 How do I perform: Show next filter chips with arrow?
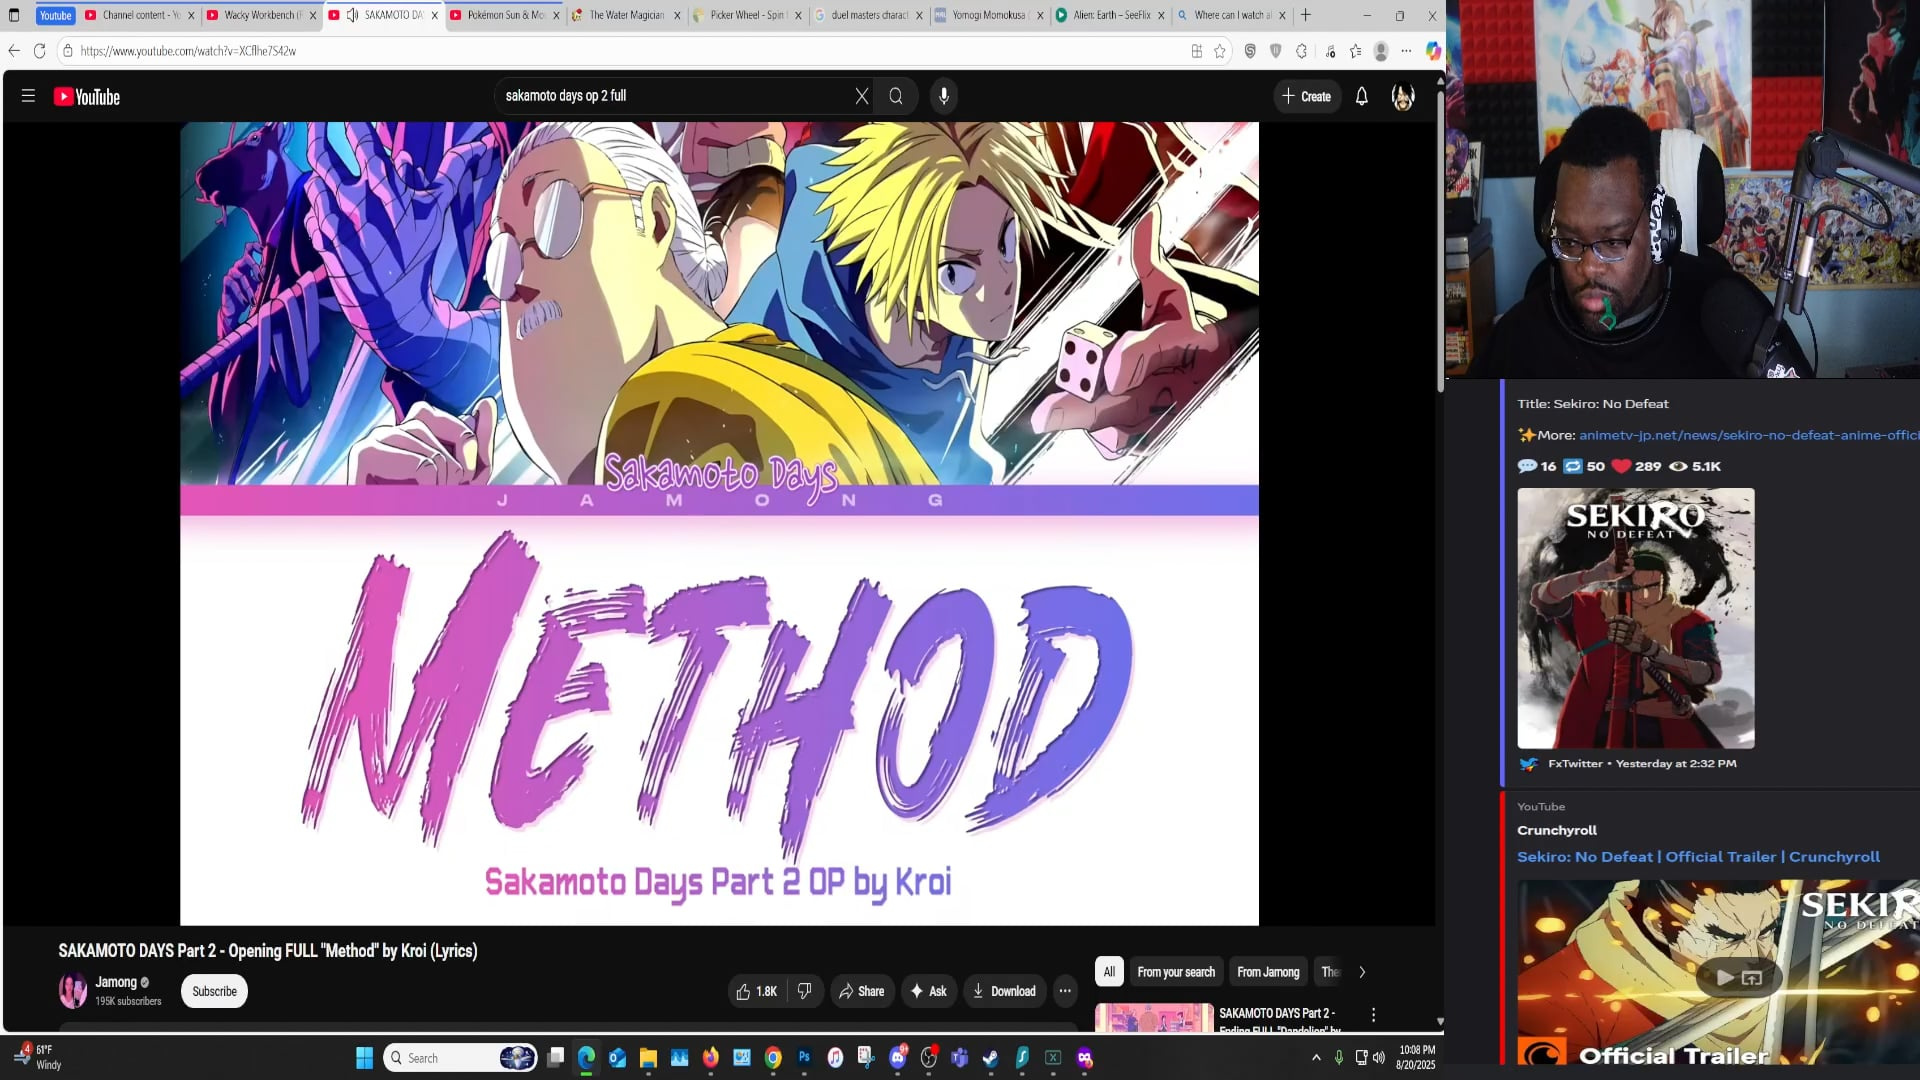(1362, 972)
